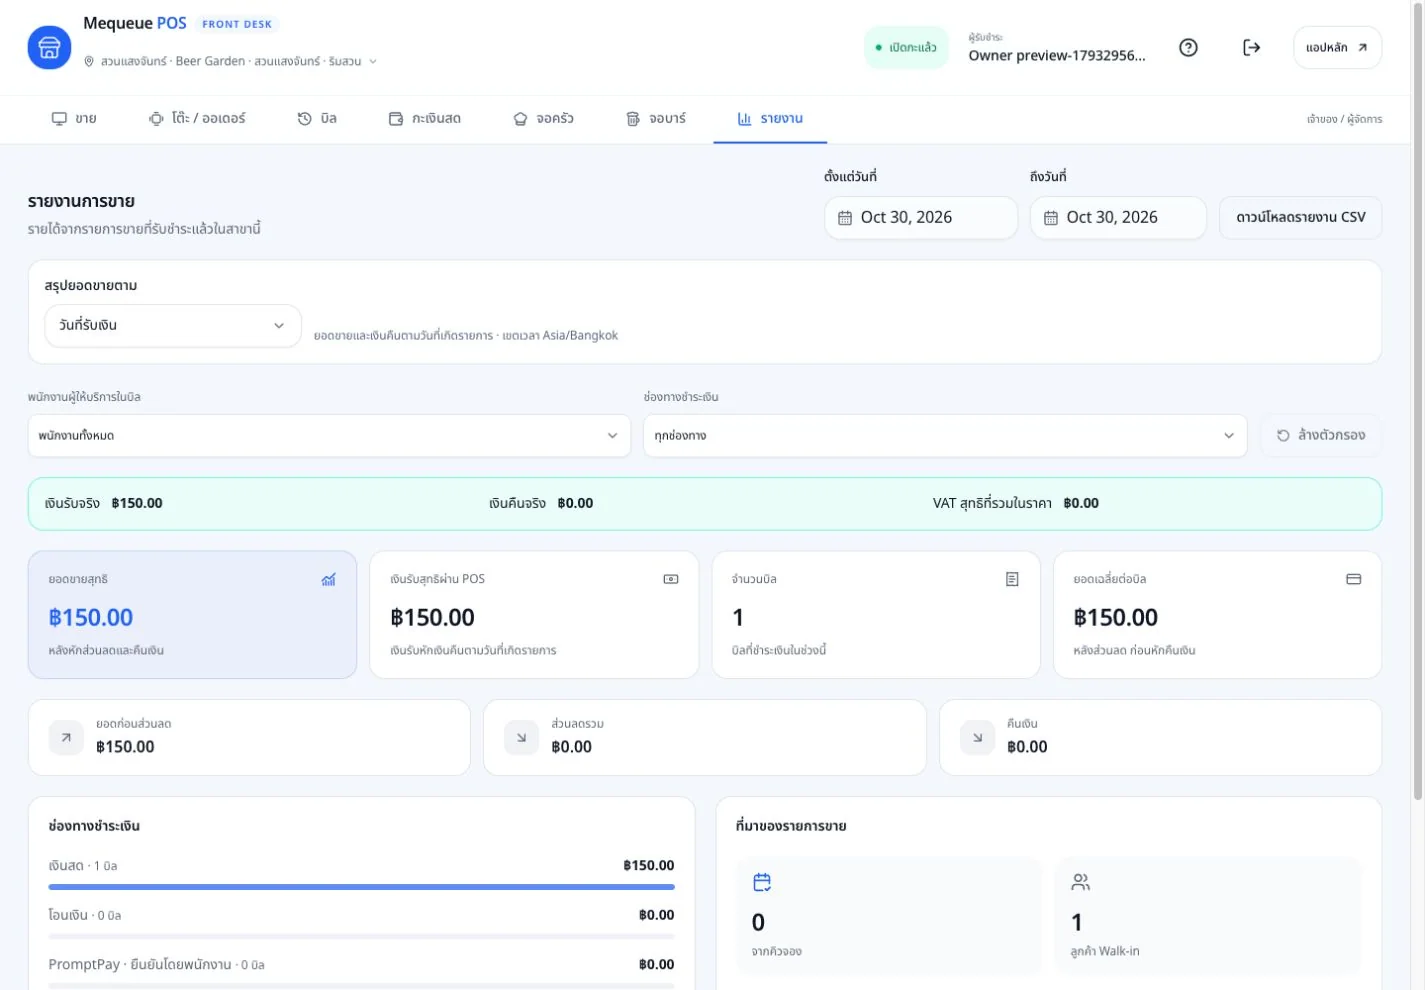1425x990 pixels.
Task: Click the people icon above ลูกค้า Walk-in
Action: 1081,882
